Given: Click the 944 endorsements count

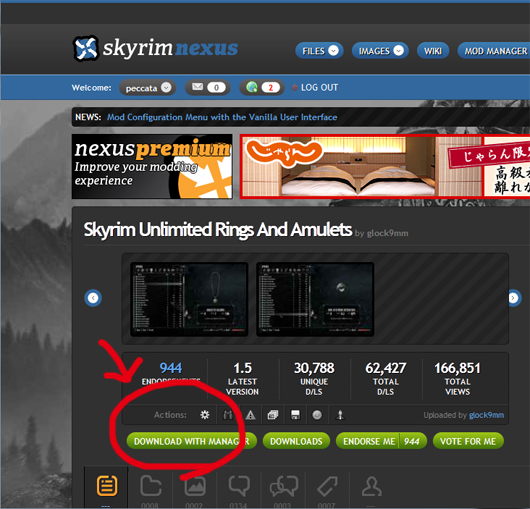Looking at the screenshot, I should pyautogui.click(x=171, y=368).
